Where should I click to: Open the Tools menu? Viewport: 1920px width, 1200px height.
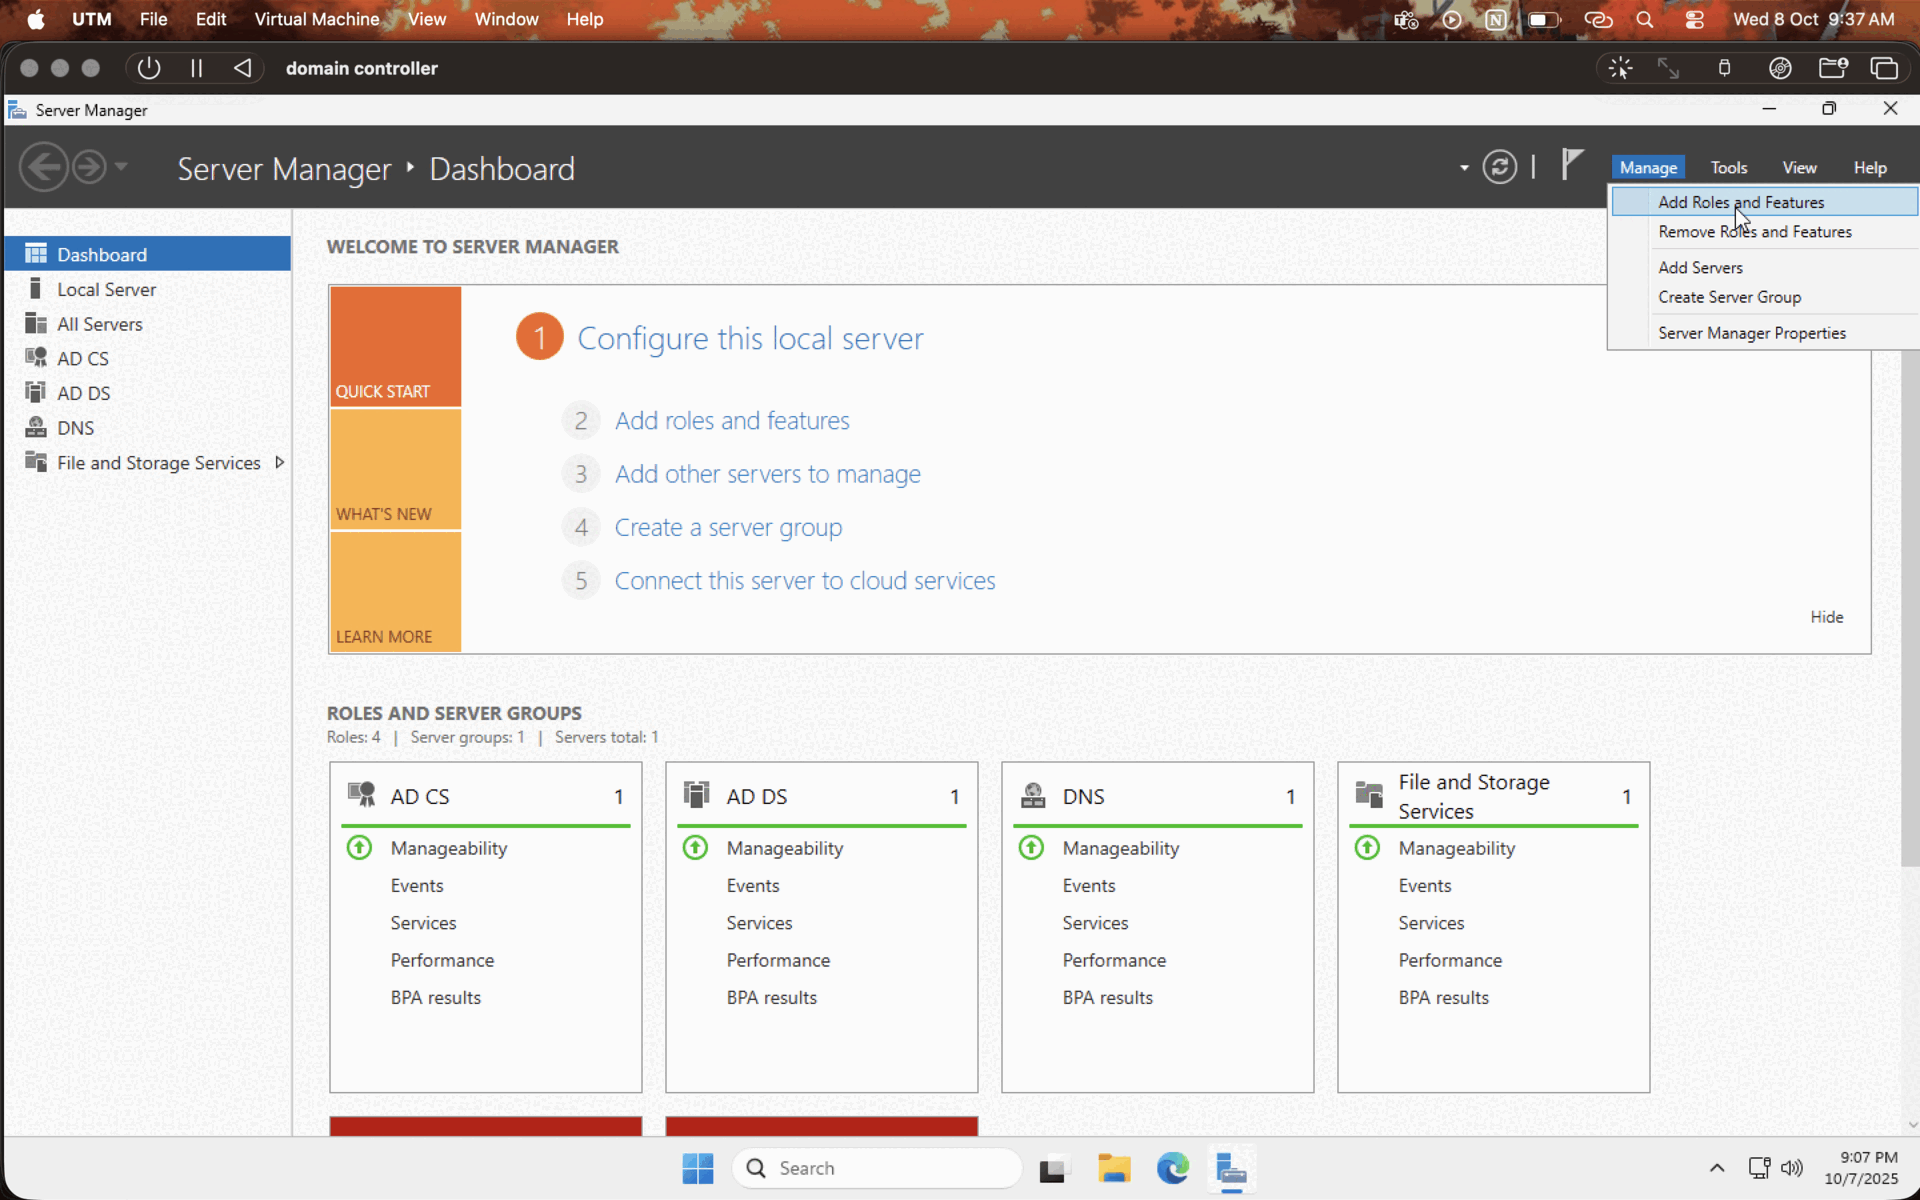tap(1728, 168)
